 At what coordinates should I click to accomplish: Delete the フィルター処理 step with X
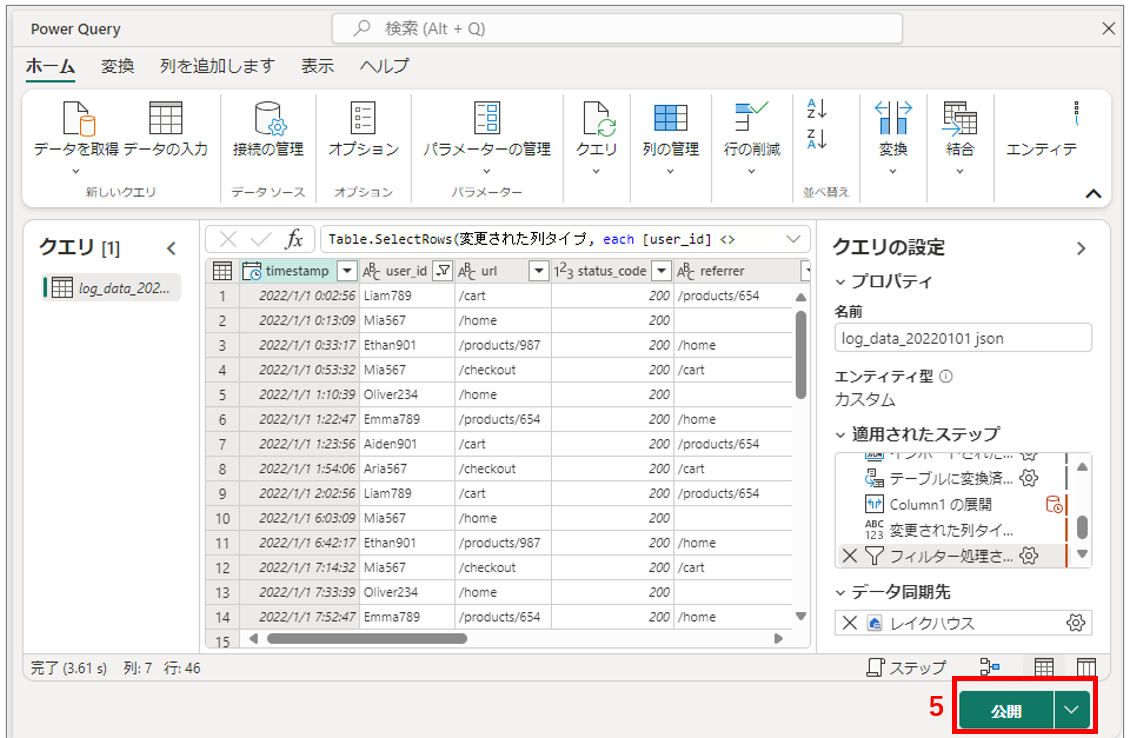[x=850, y=555]
